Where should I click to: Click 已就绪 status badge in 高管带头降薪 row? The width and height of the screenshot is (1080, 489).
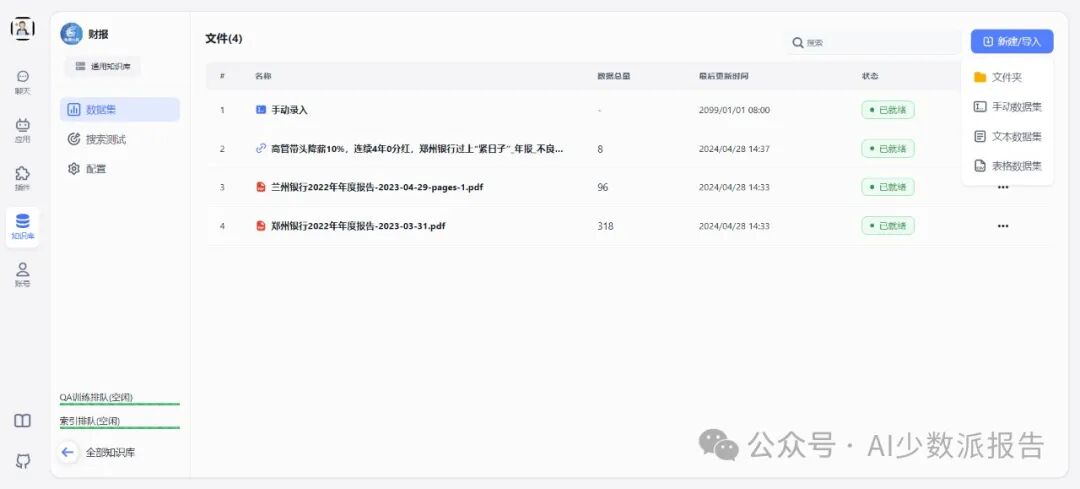pos(888,148)
